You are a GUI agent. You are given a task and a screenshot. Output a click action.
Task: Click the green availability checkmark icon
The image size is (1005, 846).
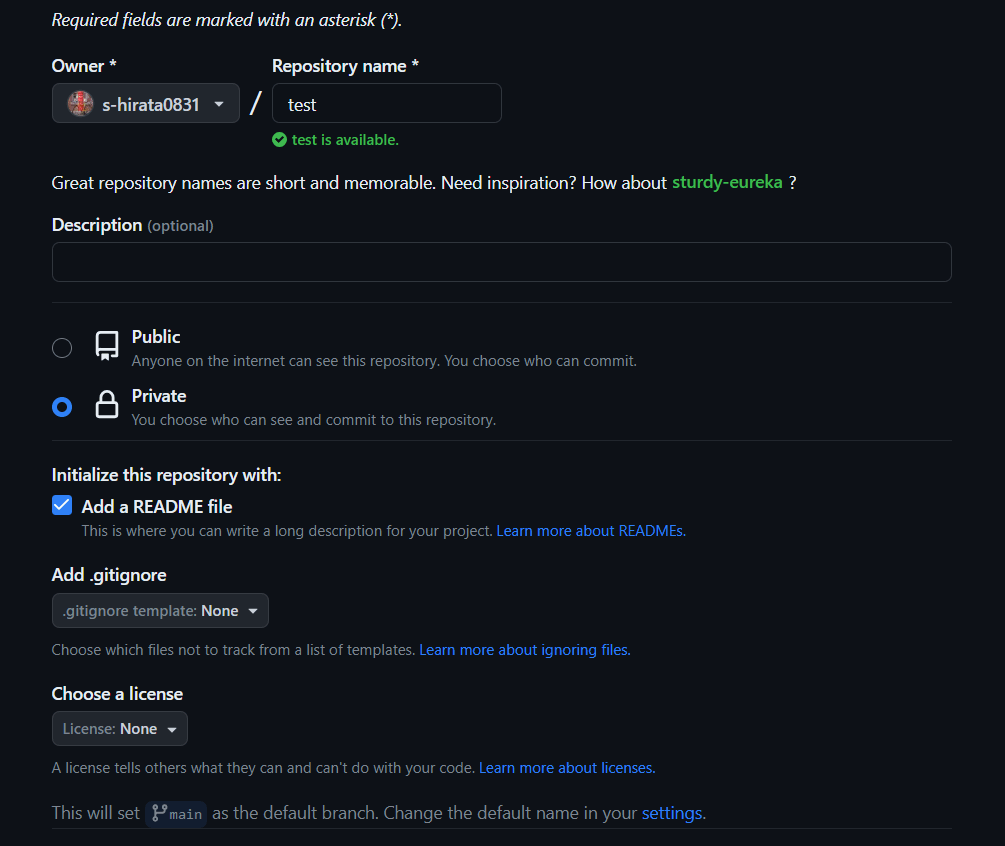click(x=279, y=140)
